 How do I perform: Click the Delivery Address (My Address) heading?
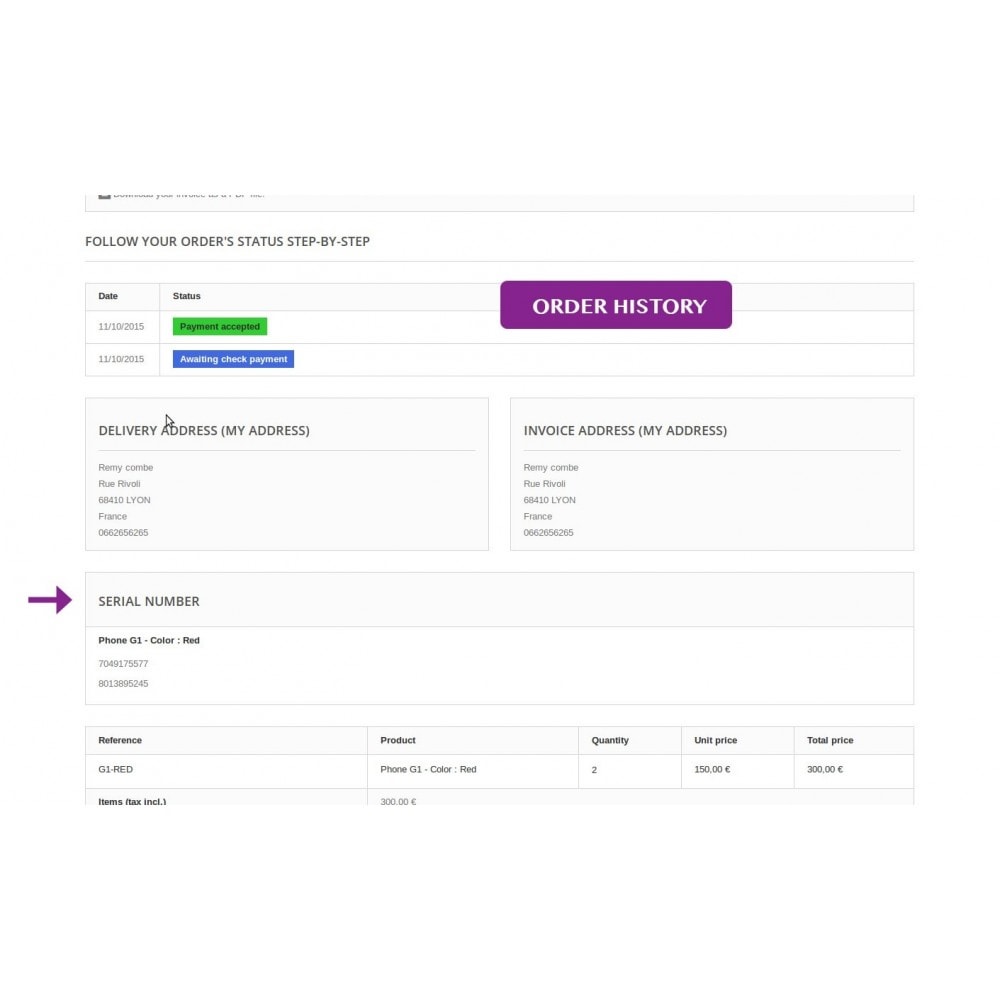[x=203, y=430]
